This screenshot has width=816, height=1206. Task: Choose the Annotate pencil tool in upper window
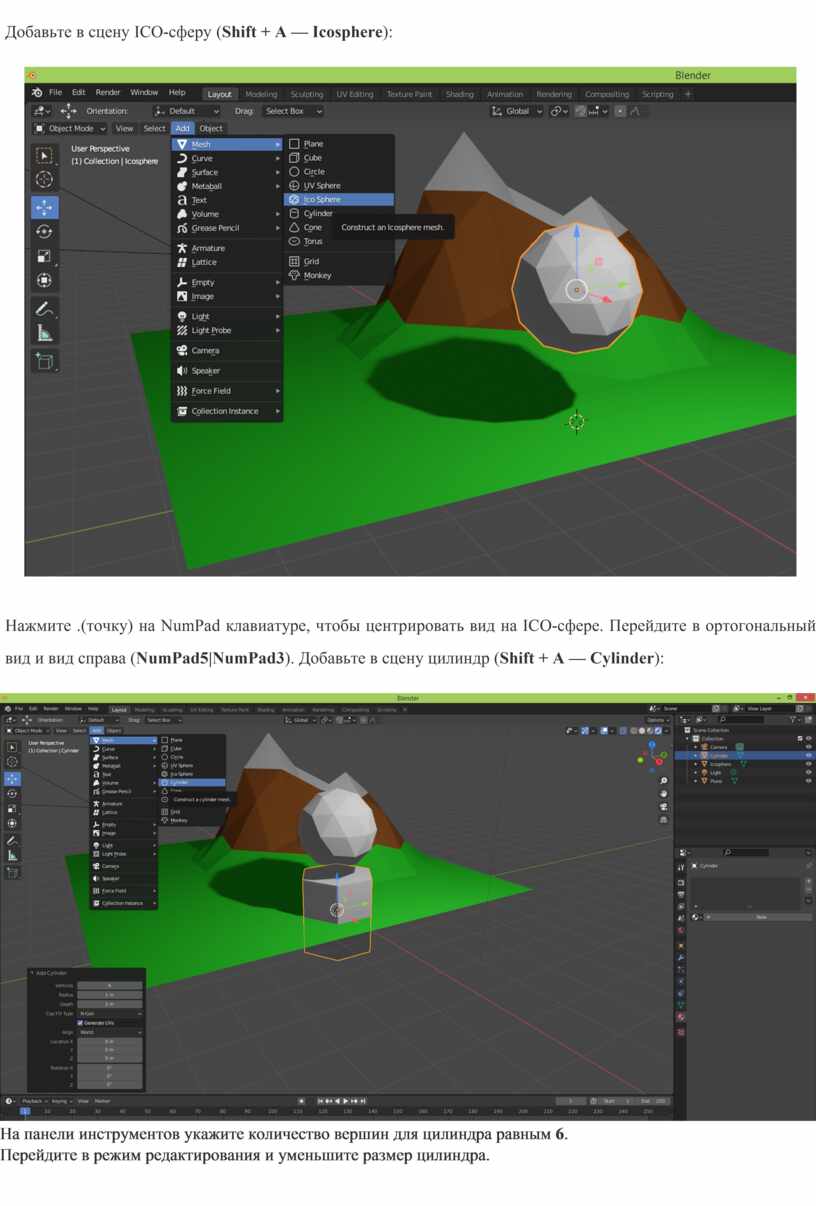[44, 308]
